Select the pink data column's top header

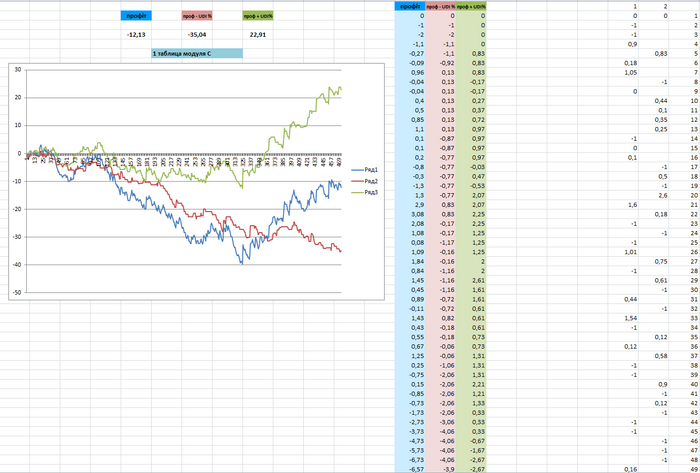(x=440, y=6)
